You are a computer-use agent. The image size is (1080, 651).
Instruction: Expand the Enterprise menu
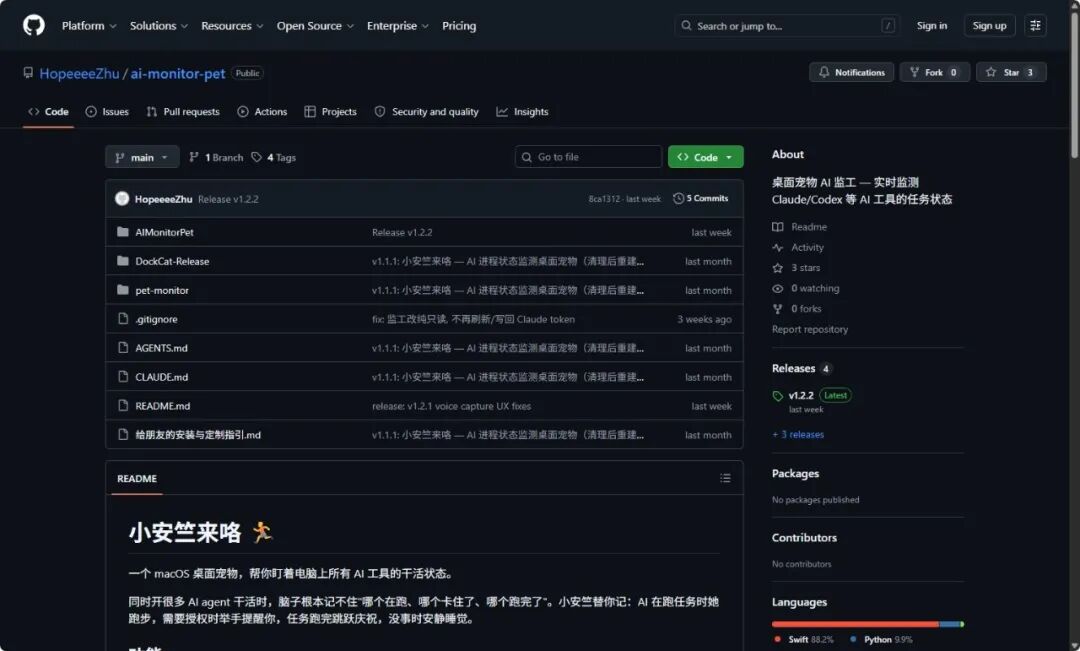[397, 25]
